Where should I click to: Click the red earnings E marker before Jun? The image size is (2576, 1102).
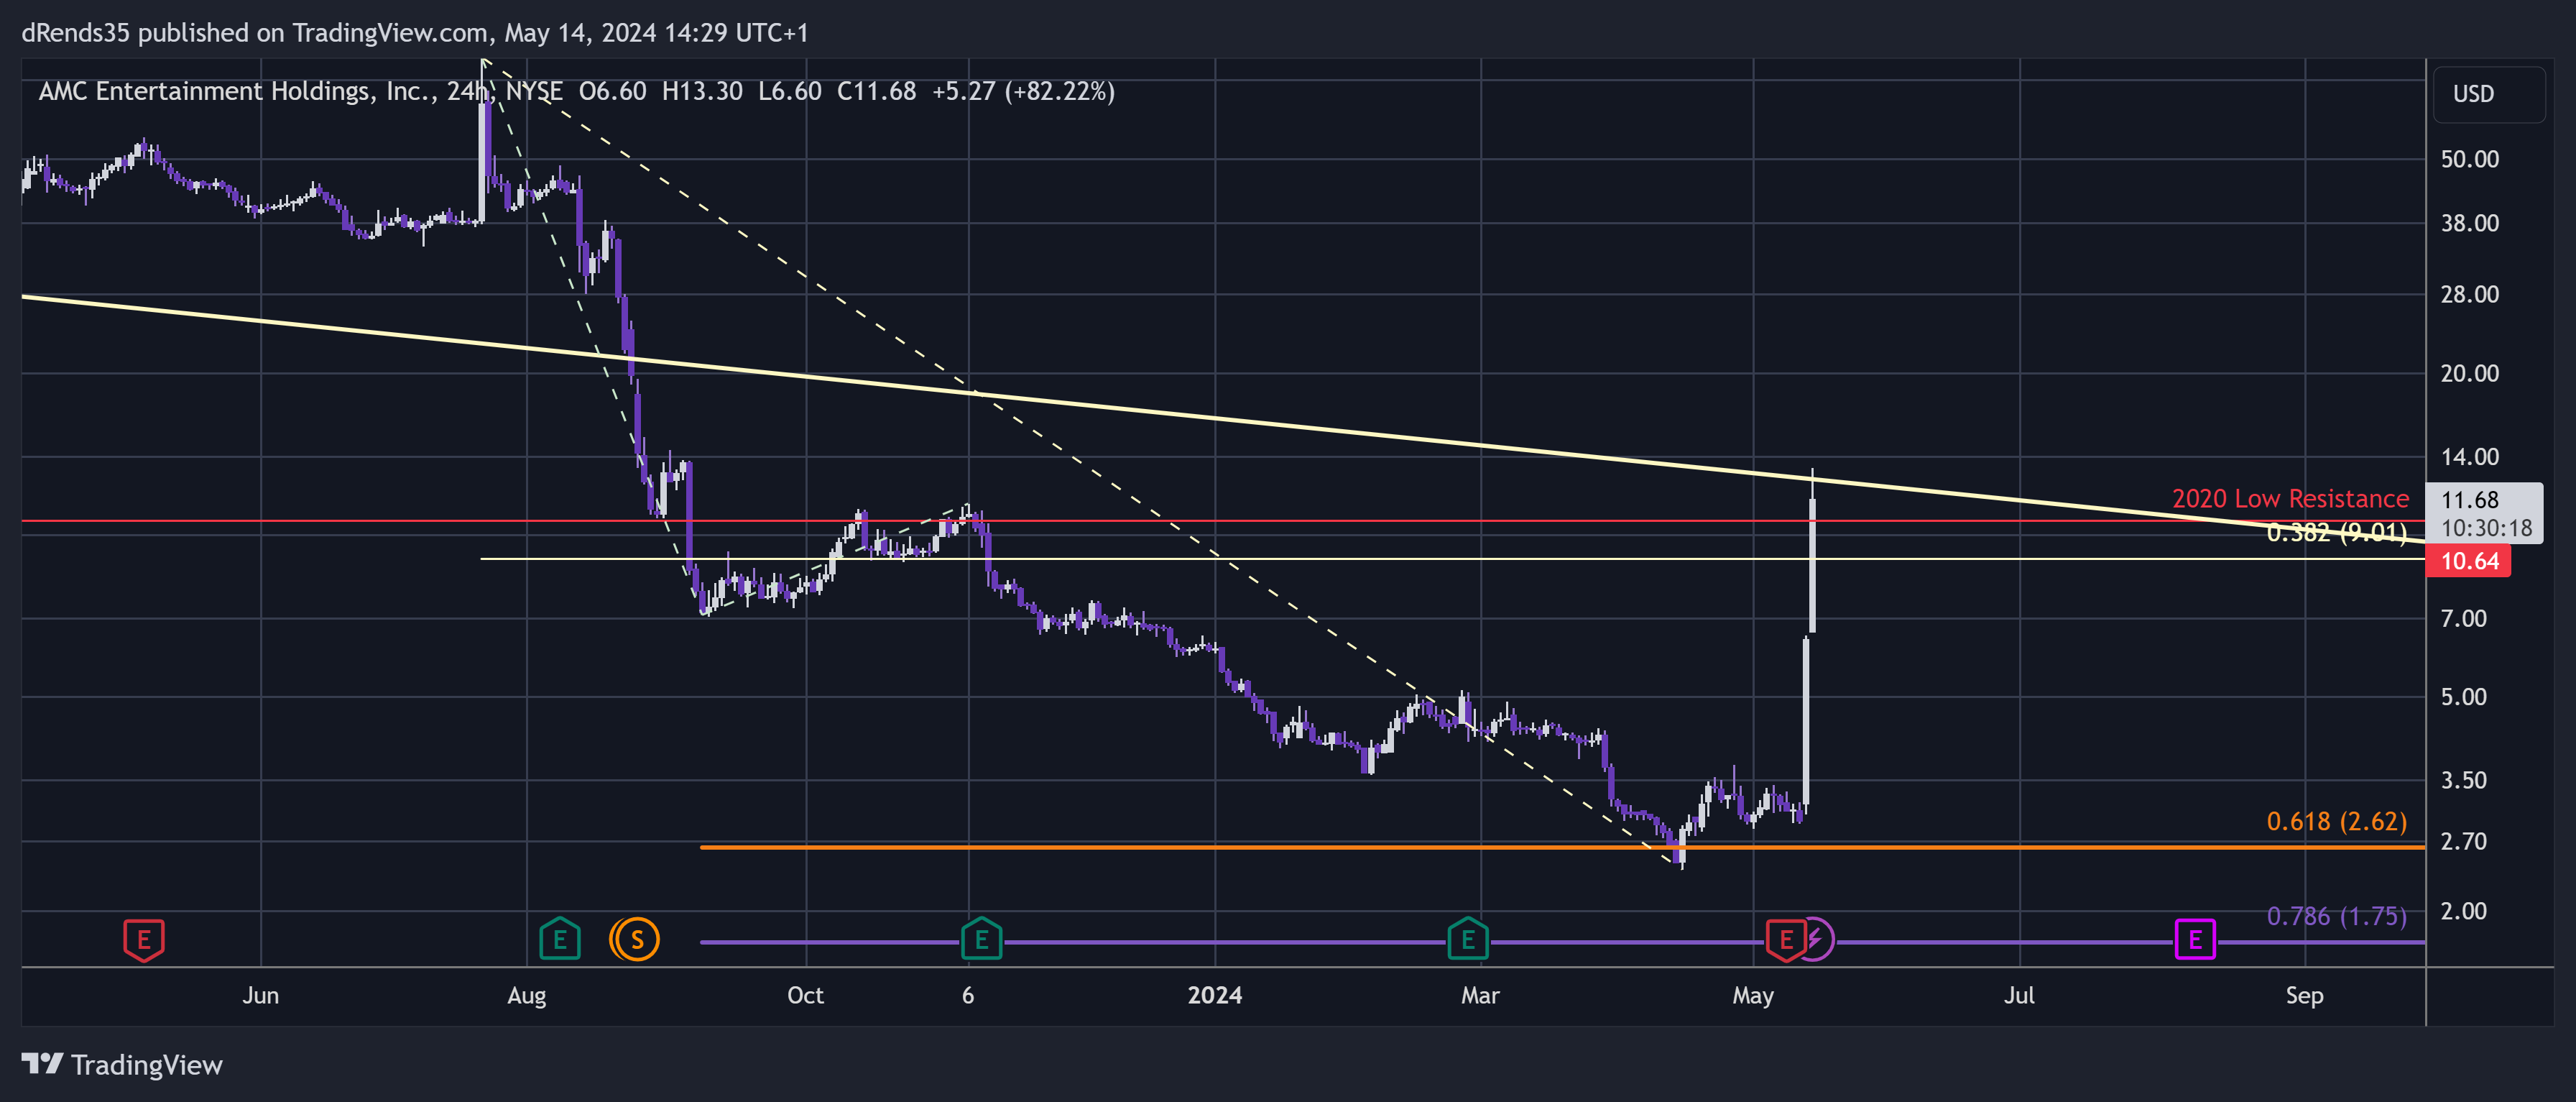pyautogui.click(x=143, y=939)
